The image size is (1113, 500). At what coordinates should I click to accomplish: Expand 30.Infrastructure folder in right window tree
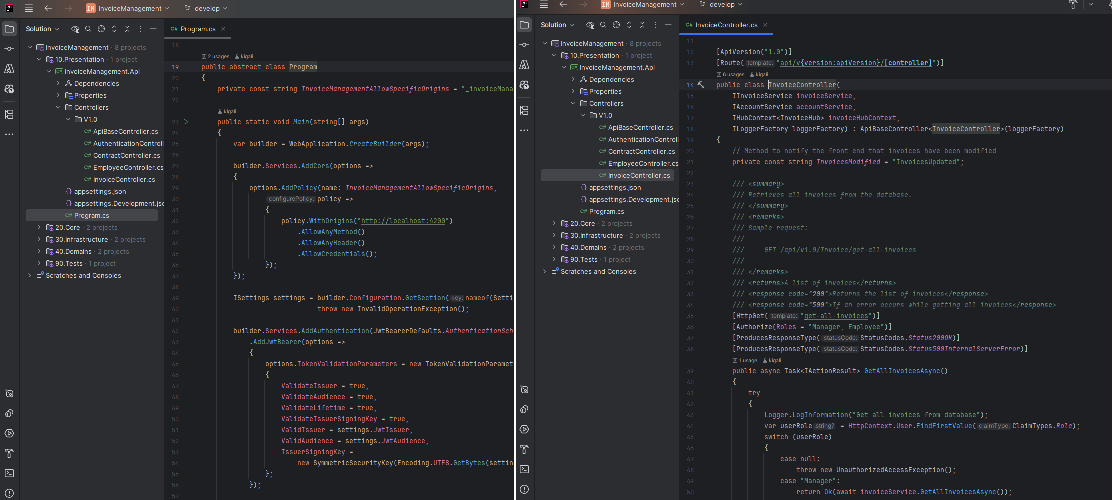point(554,236)
